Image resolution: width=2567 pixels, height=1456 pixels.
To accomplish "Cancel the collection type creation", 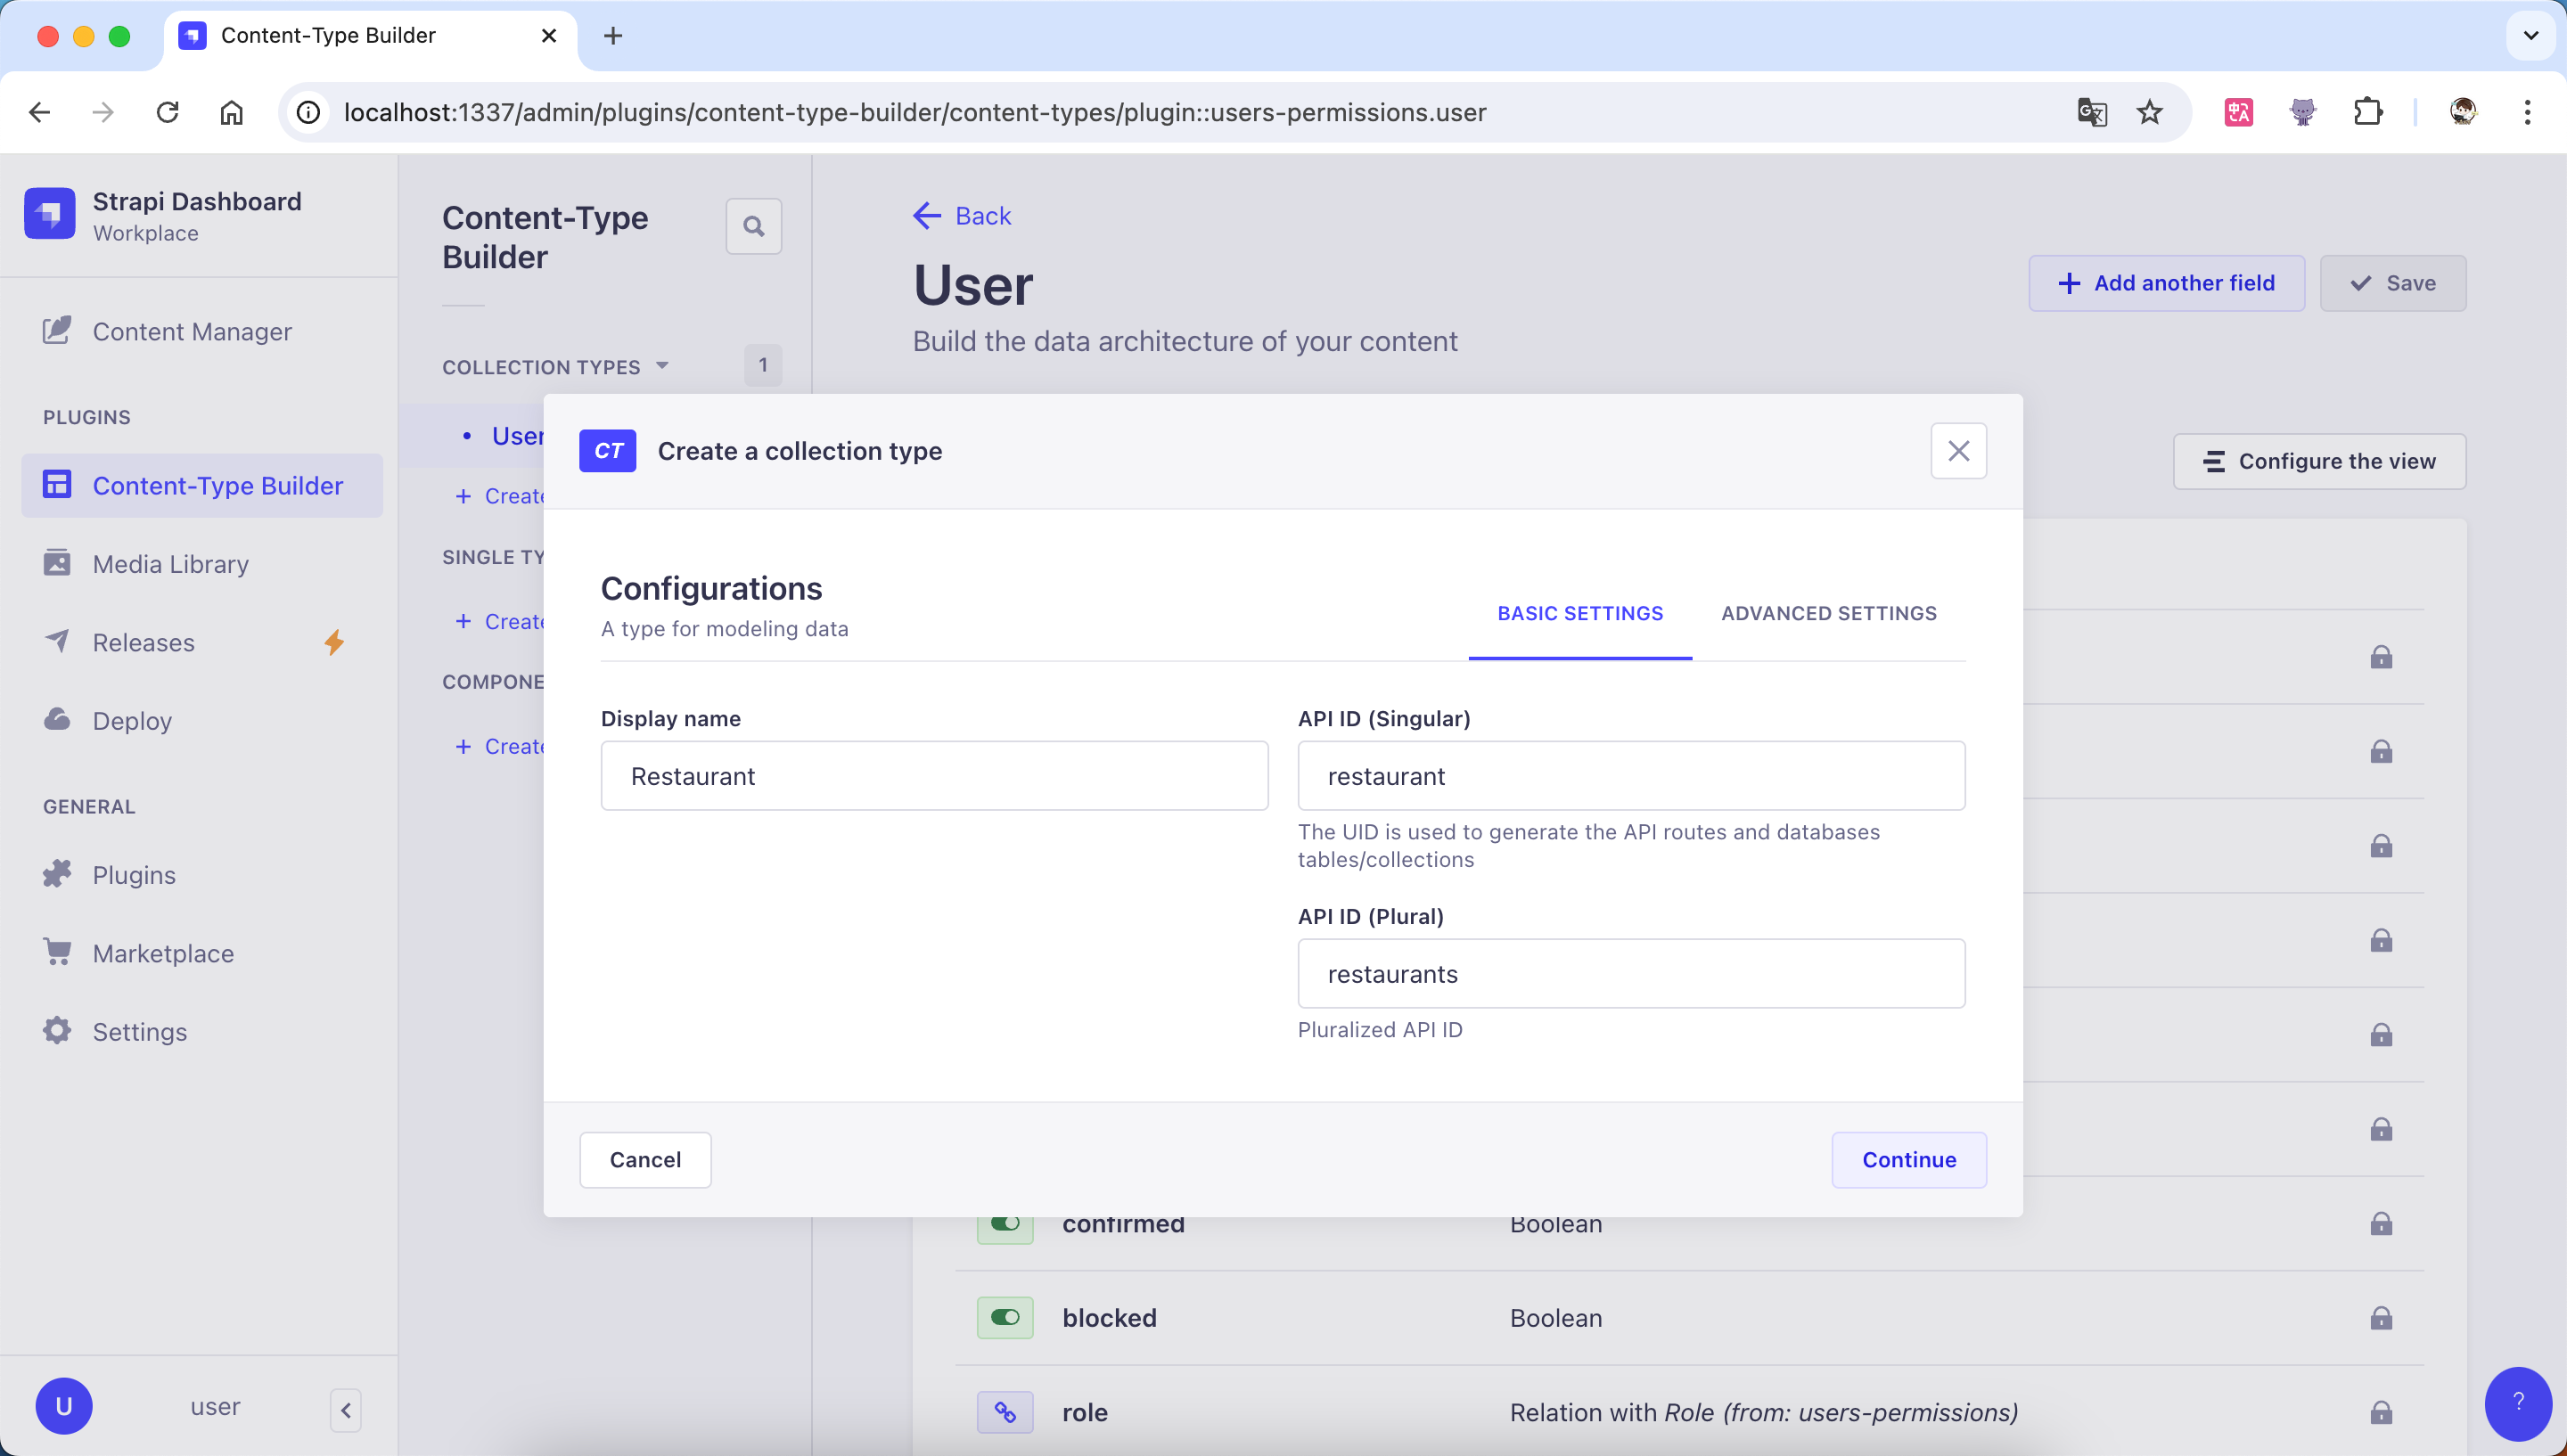I will [x=645, y=1160].
